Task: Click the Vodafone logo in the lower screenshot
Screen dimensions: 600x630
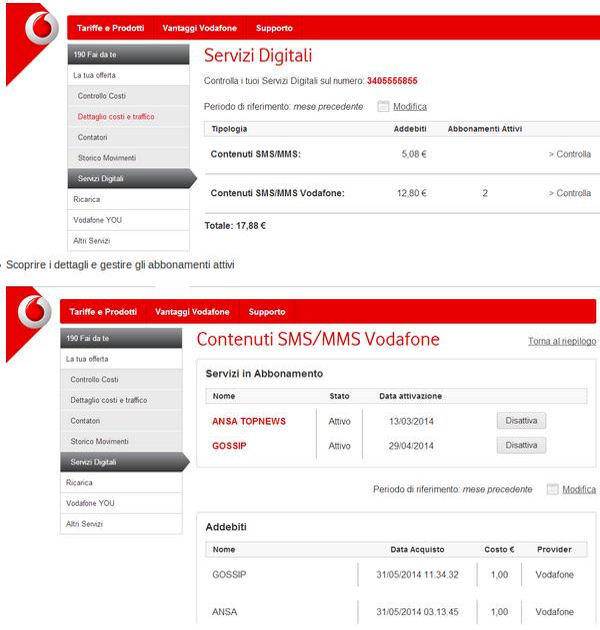Action: tap(34, 312)
